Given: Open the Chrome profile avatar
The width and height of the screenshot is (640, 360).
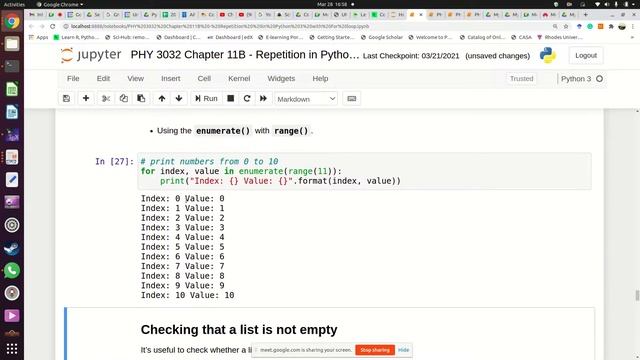Looking at the screenshot, I should pos(622,26).
